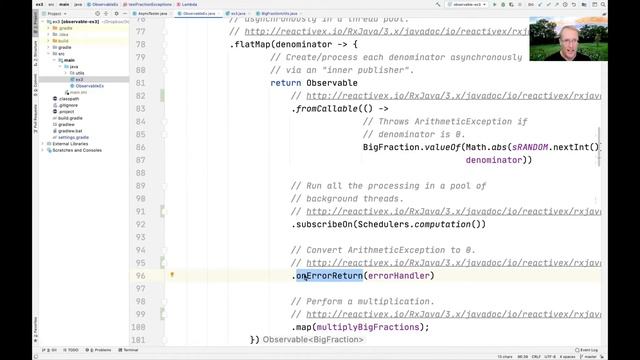The width and height of the screenshot is (640, 360).
Task: Click the locate file target icon in Project panel
Action: 97,13
